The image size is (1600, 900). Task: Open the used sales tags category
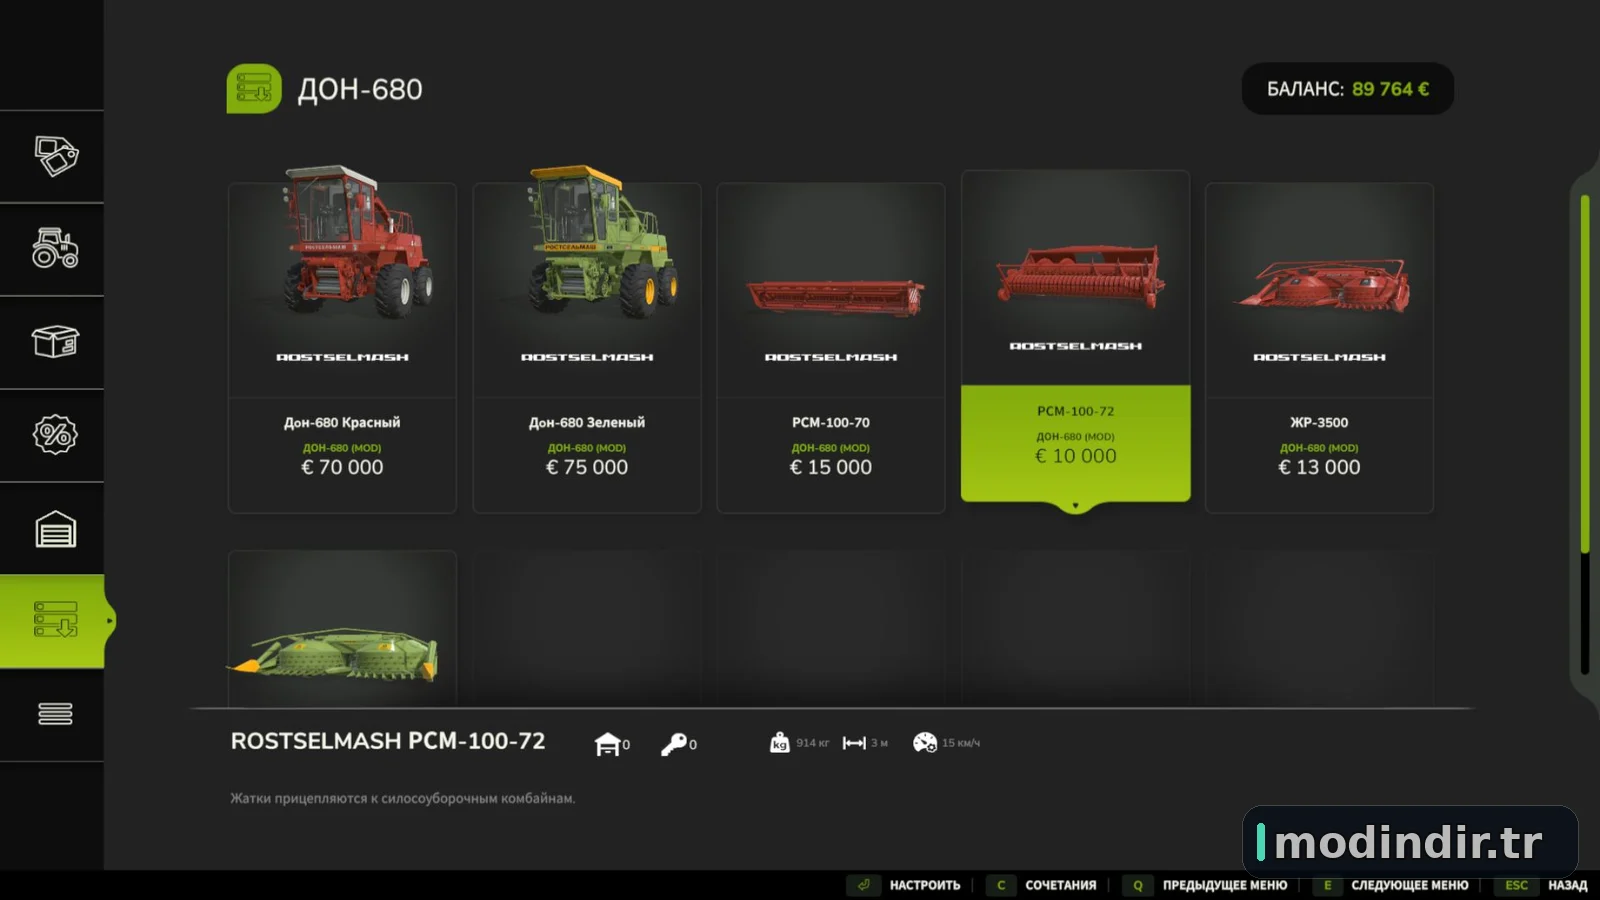[x=56, y=156]
